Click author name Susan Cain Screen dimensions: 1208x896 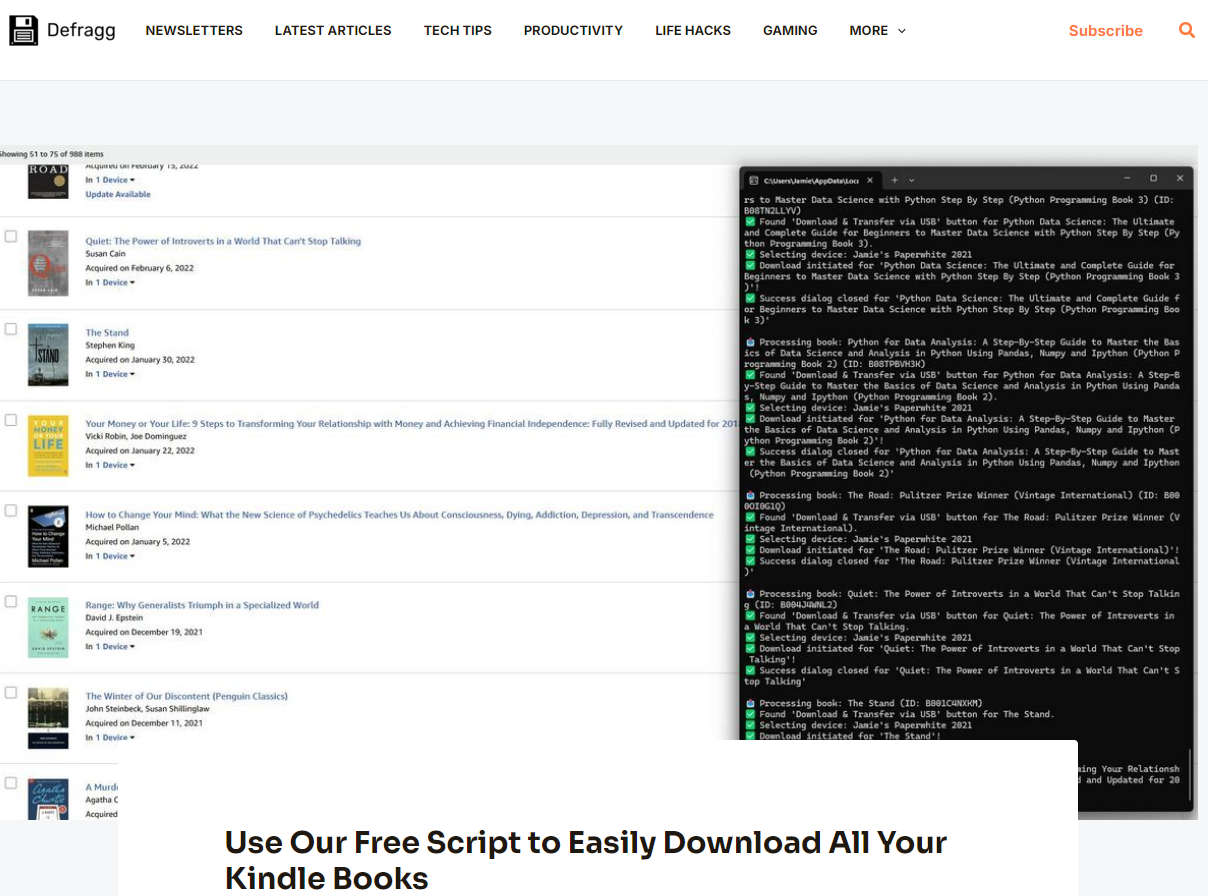point(107,254)
